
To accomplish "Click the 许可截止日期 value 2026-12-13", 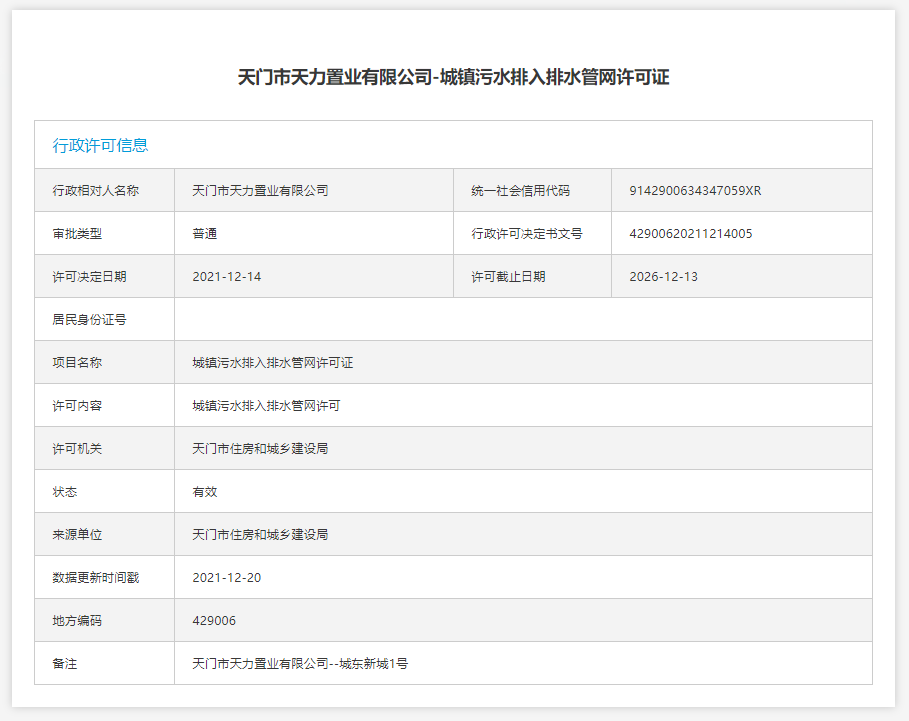I will pos(664,277).
